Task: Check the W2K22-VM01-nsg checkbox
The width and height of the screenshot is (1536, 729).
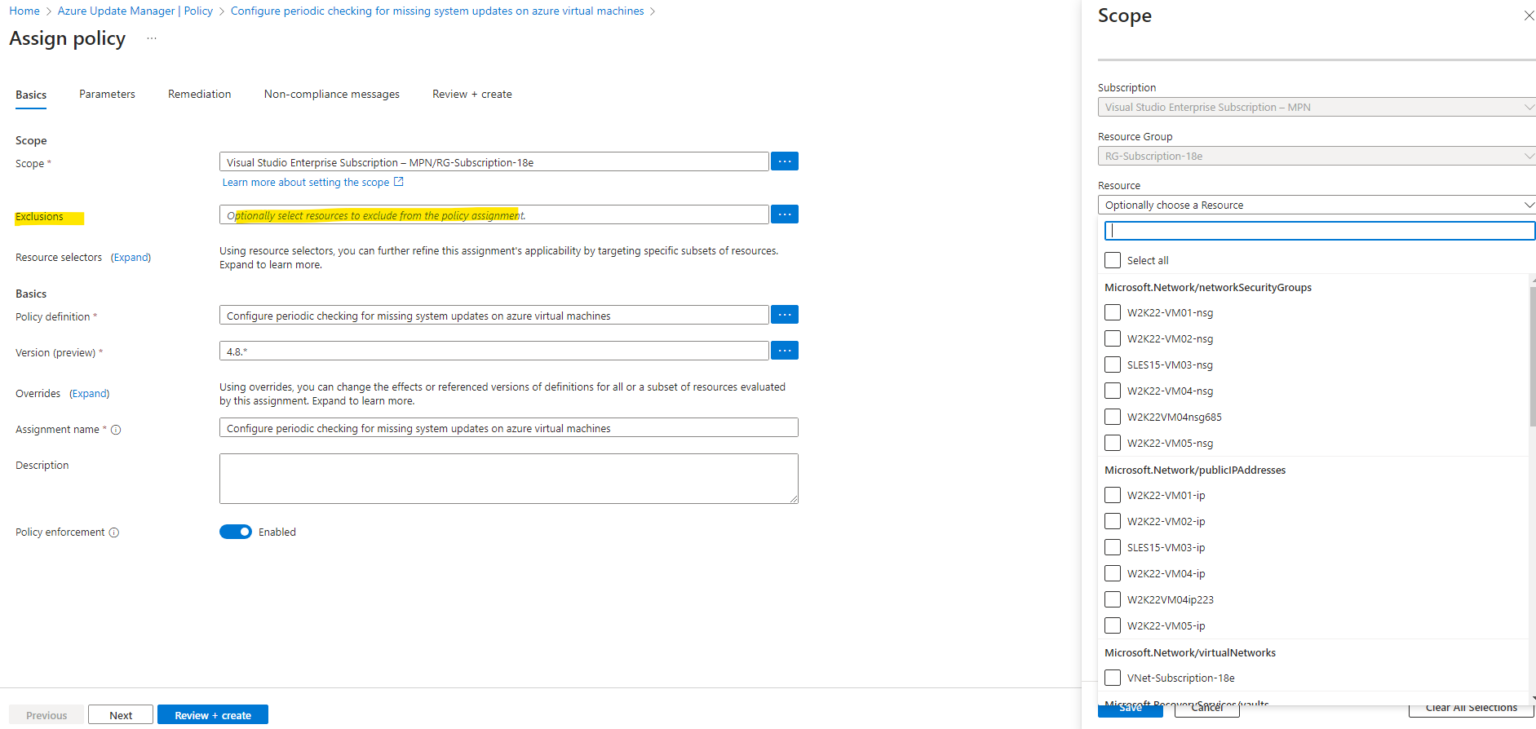Action: coord(1112,312)
